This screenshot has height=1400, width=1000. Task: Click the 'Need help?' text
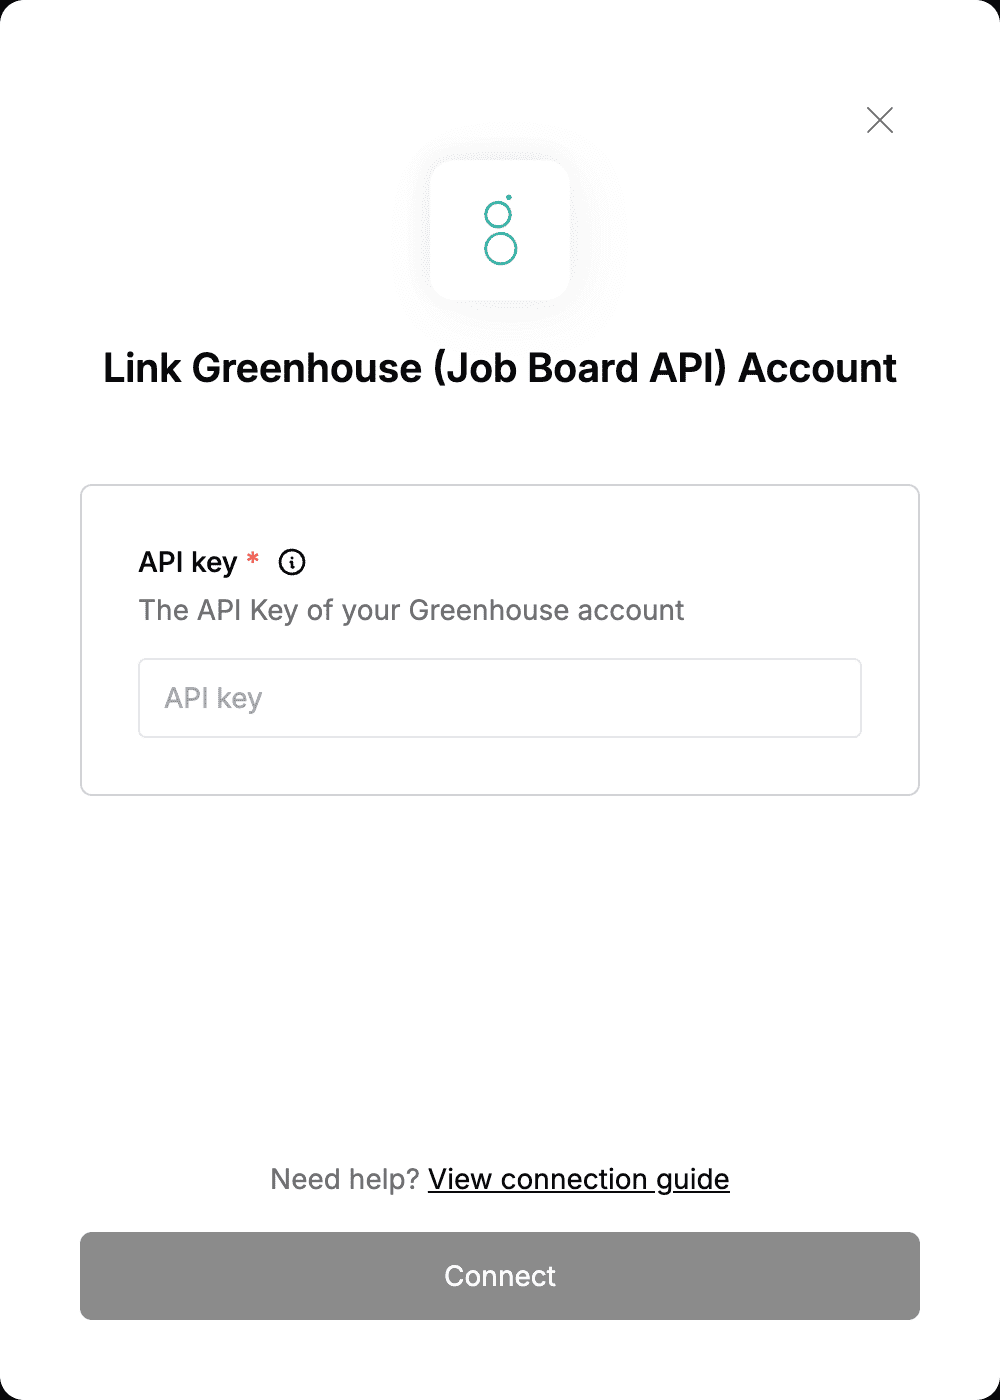pyautogui.click(x=344, y=1179)
